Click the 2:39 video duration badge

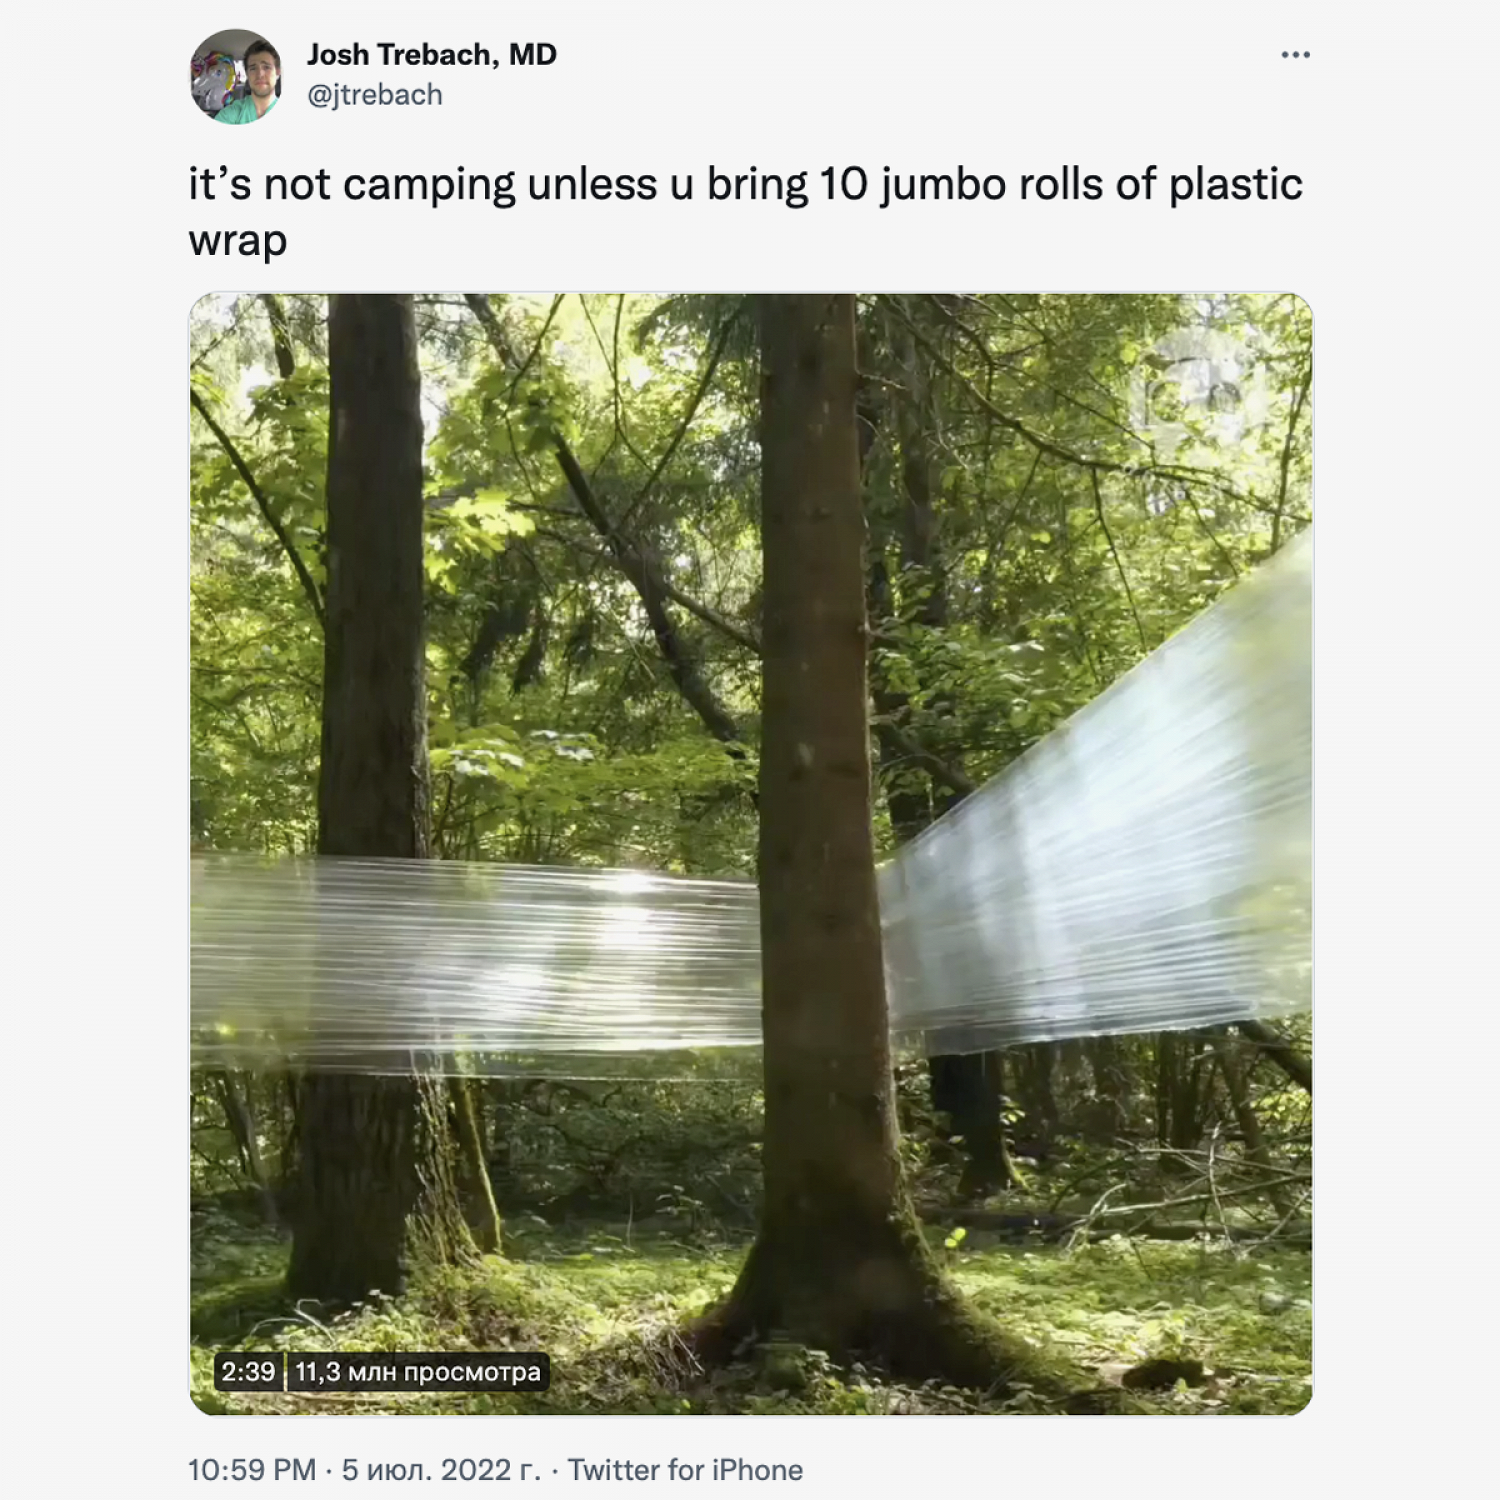248,1371
